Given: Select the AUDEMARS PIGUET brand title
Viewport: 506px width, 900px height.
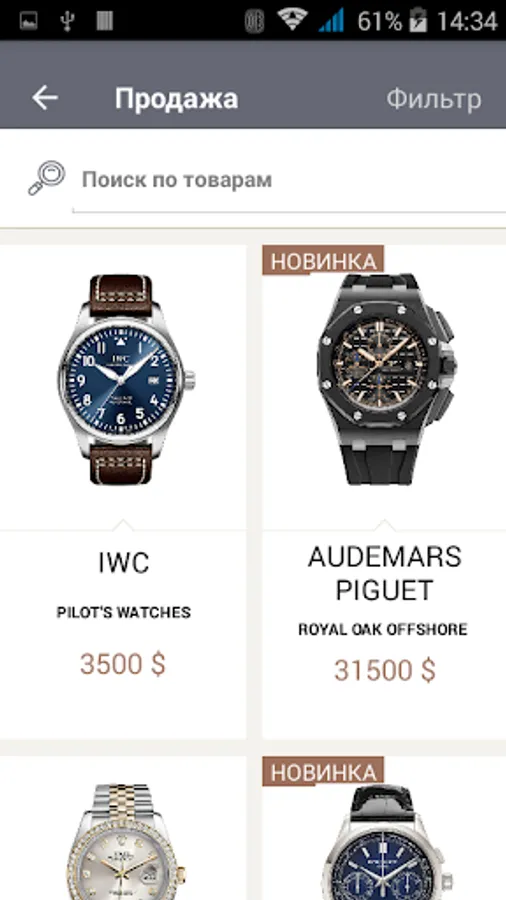Looking at the screenshot, I should (384, 573).
